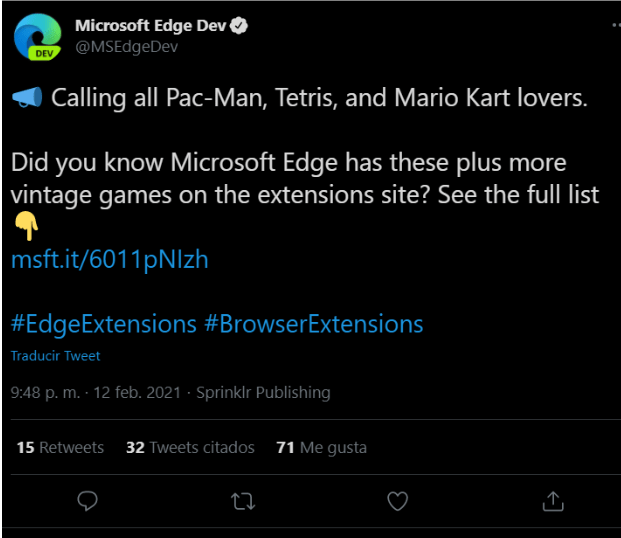This screenshot has width=621, height=538.
Task: Click the reply speech bubble icon
Action: pyautogui.click(x=88, y=499)
